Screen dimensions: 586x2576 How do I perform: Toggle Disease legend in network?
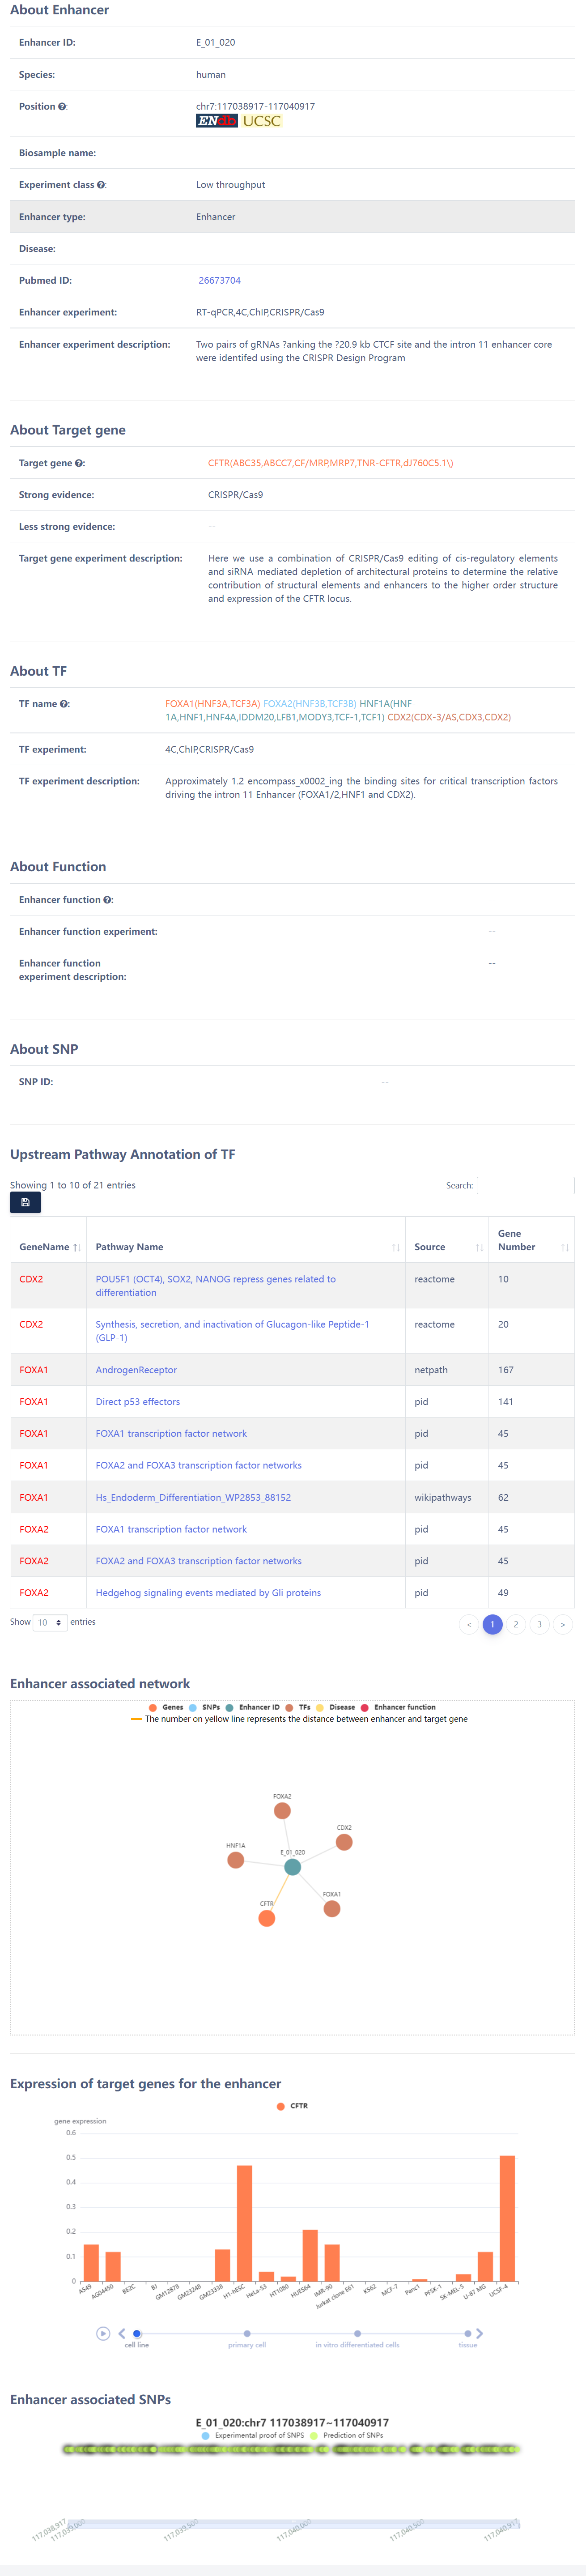coord(335,1707)
